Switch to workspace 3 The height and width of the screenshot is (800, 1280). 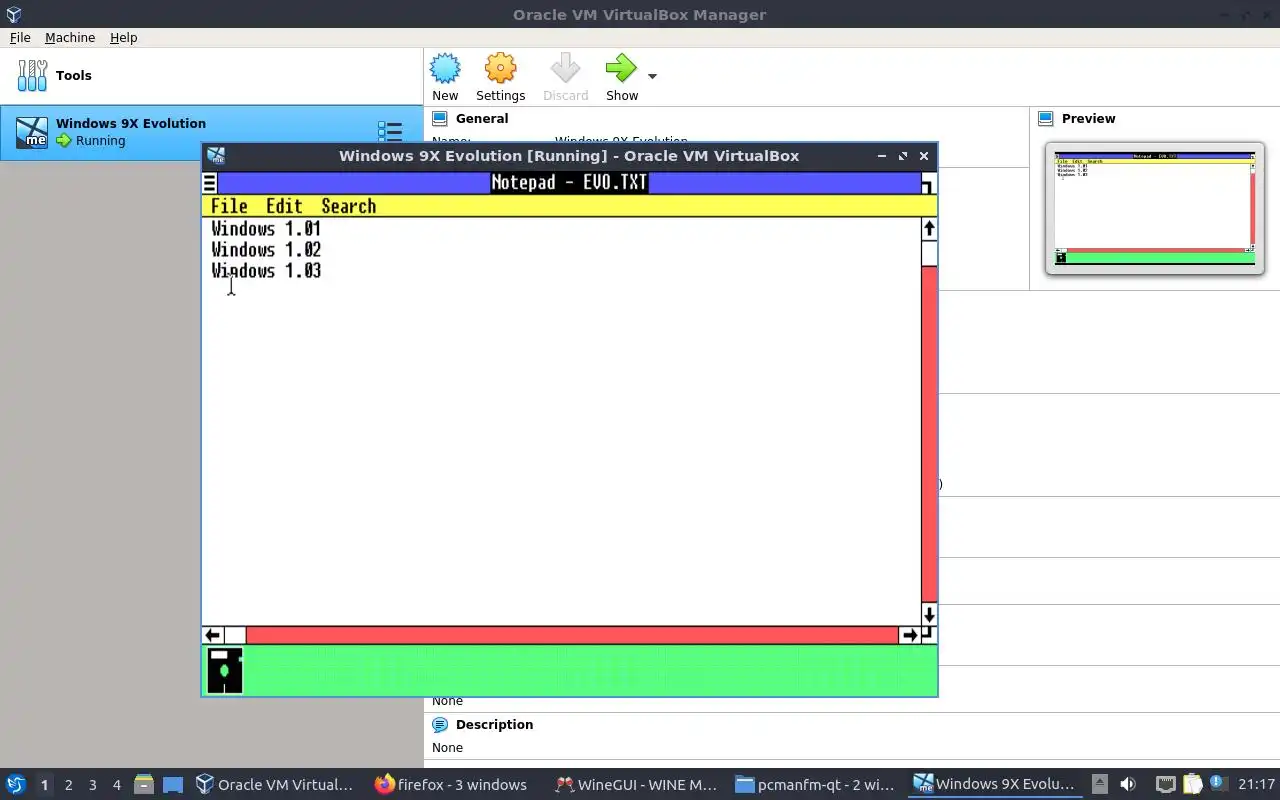click(92, 785)
